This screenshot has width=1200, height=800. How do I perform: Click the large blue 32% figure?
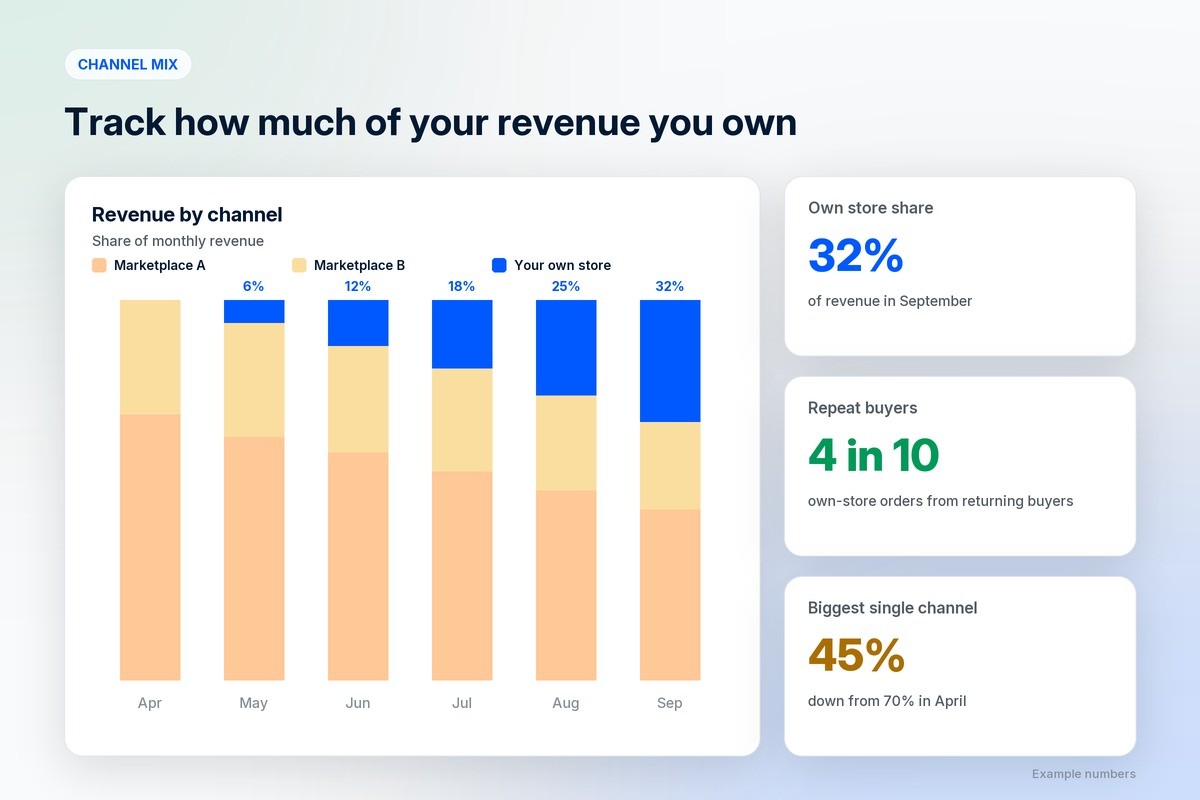(x=856, y=255)
